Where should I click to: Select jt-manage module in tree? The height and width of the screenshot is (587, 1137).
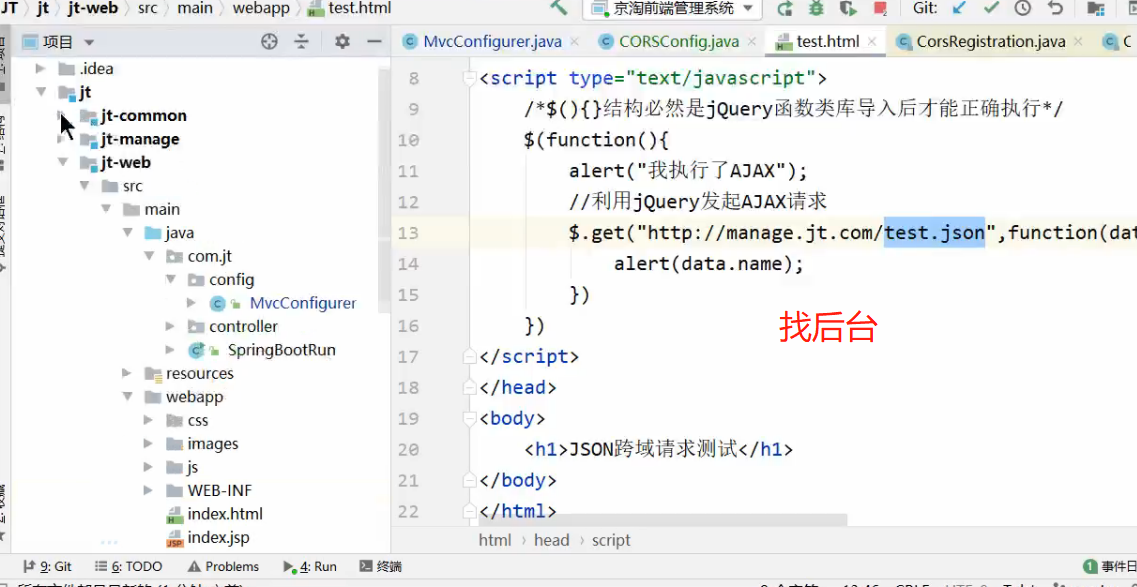coord(140,139)
